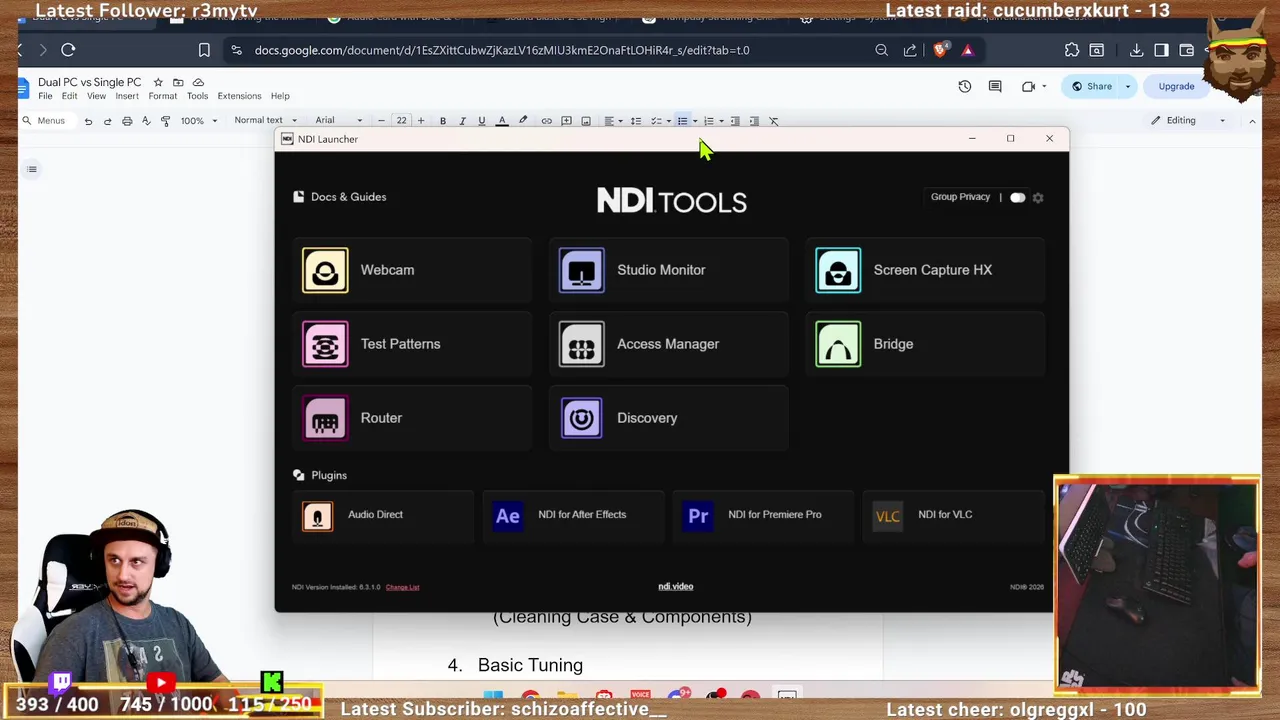Screen dimensions: 1280x720
Task: Star the Dual PC vs Single PC document
Action: 158,82
